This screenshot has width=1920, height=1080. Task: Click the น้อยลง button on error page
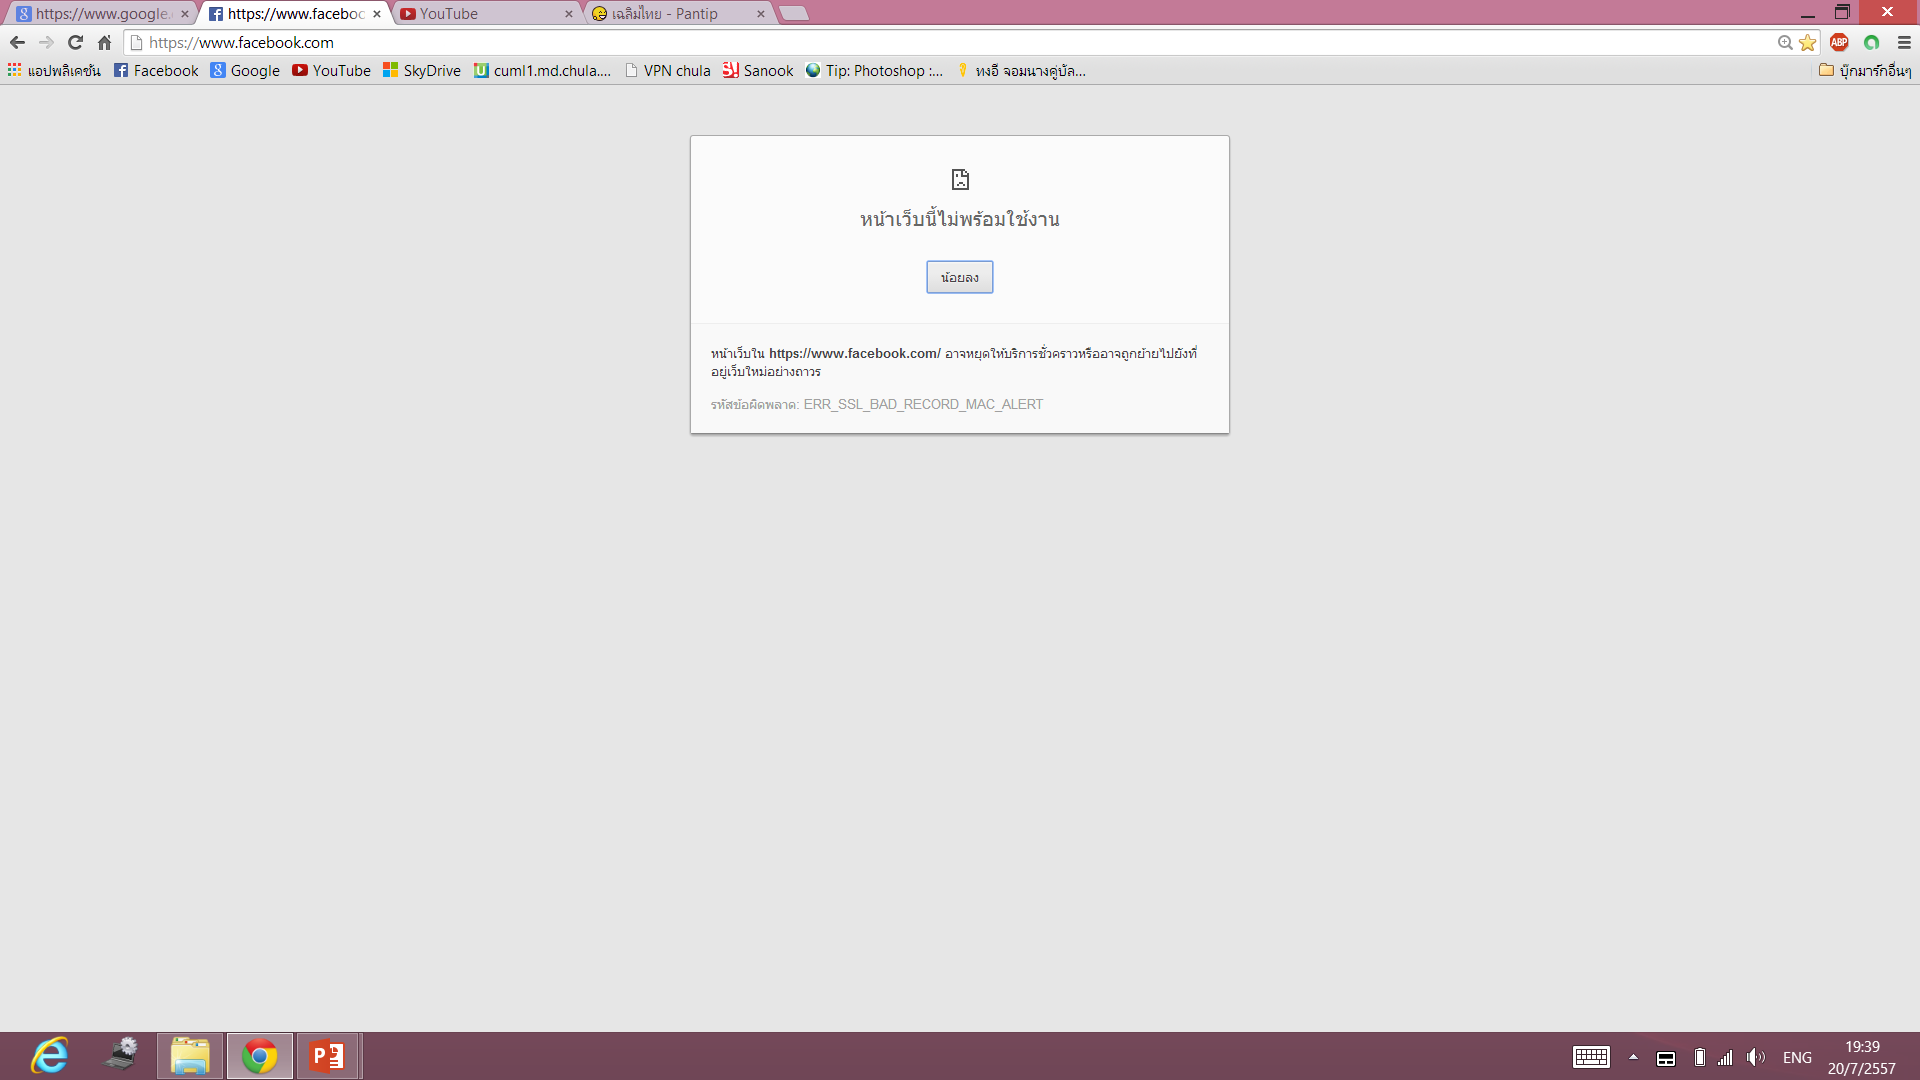point(959,277)
